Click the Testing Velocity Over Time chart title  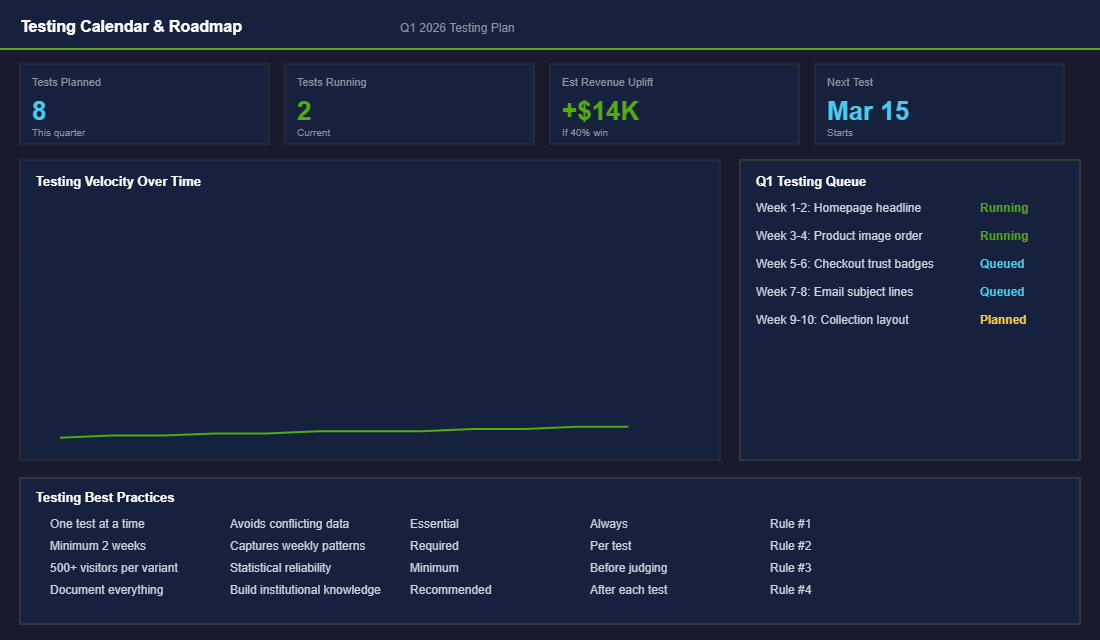coord(117,181)
